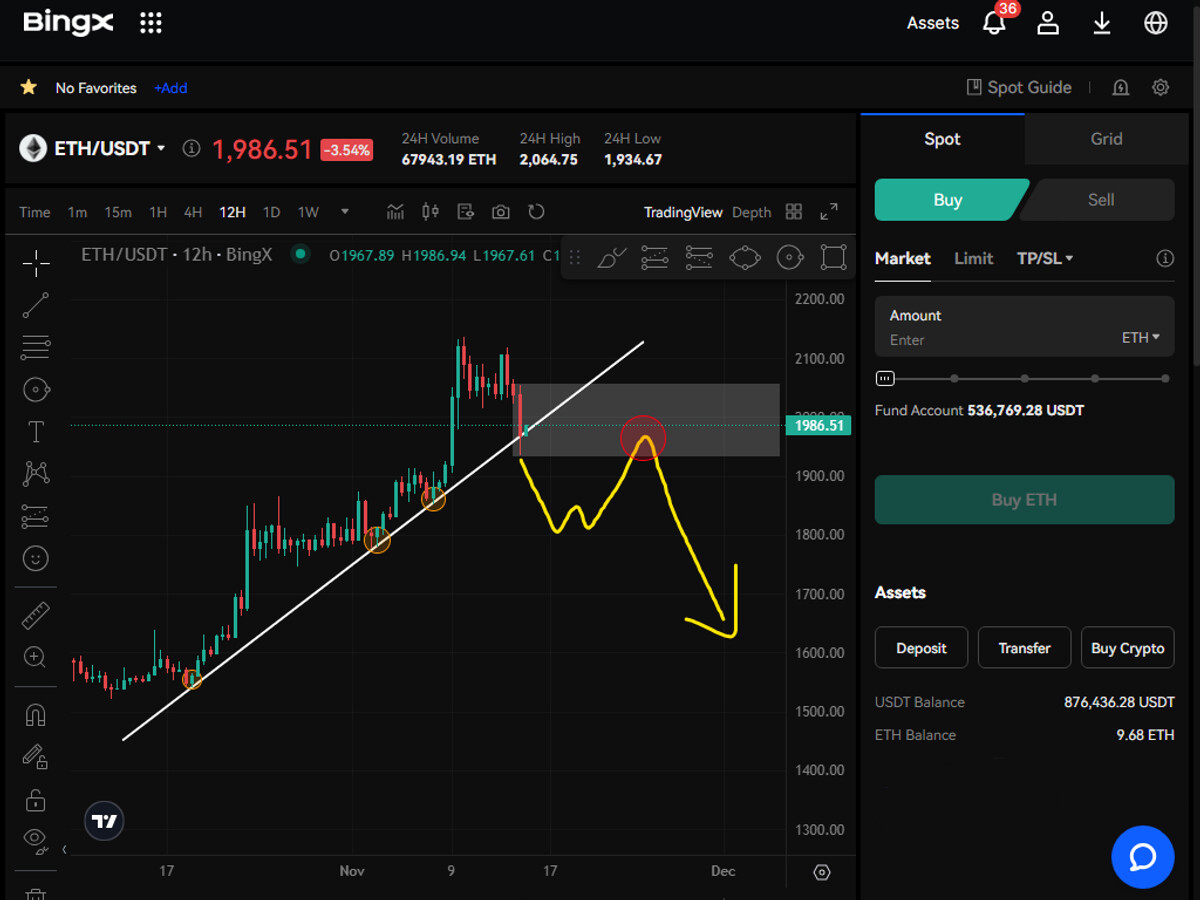Switch to the Sell side
Image resolution: width=1200 pixels, height=900 pixels.
click(1100, 200)
